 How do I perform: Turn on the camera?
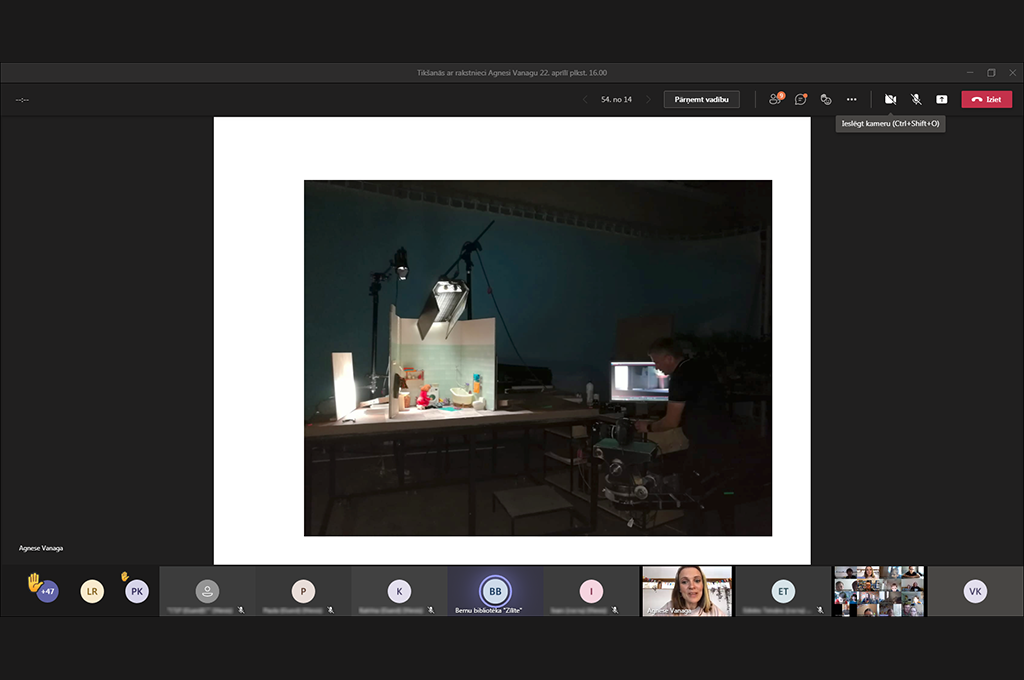[x=890, y=99]
